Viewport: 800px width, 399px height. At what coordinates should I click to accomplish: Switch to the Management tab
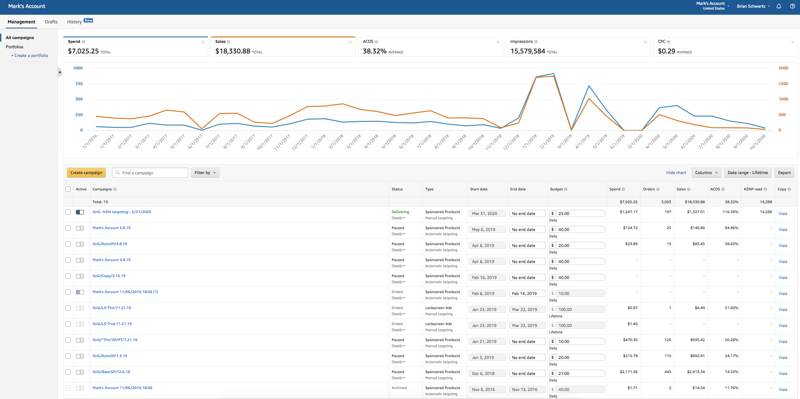21,22
